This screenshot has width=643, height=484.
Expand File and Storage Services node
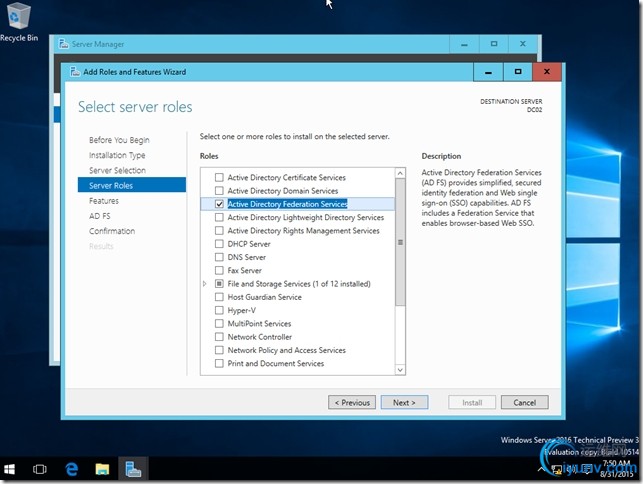pos(205,284)
